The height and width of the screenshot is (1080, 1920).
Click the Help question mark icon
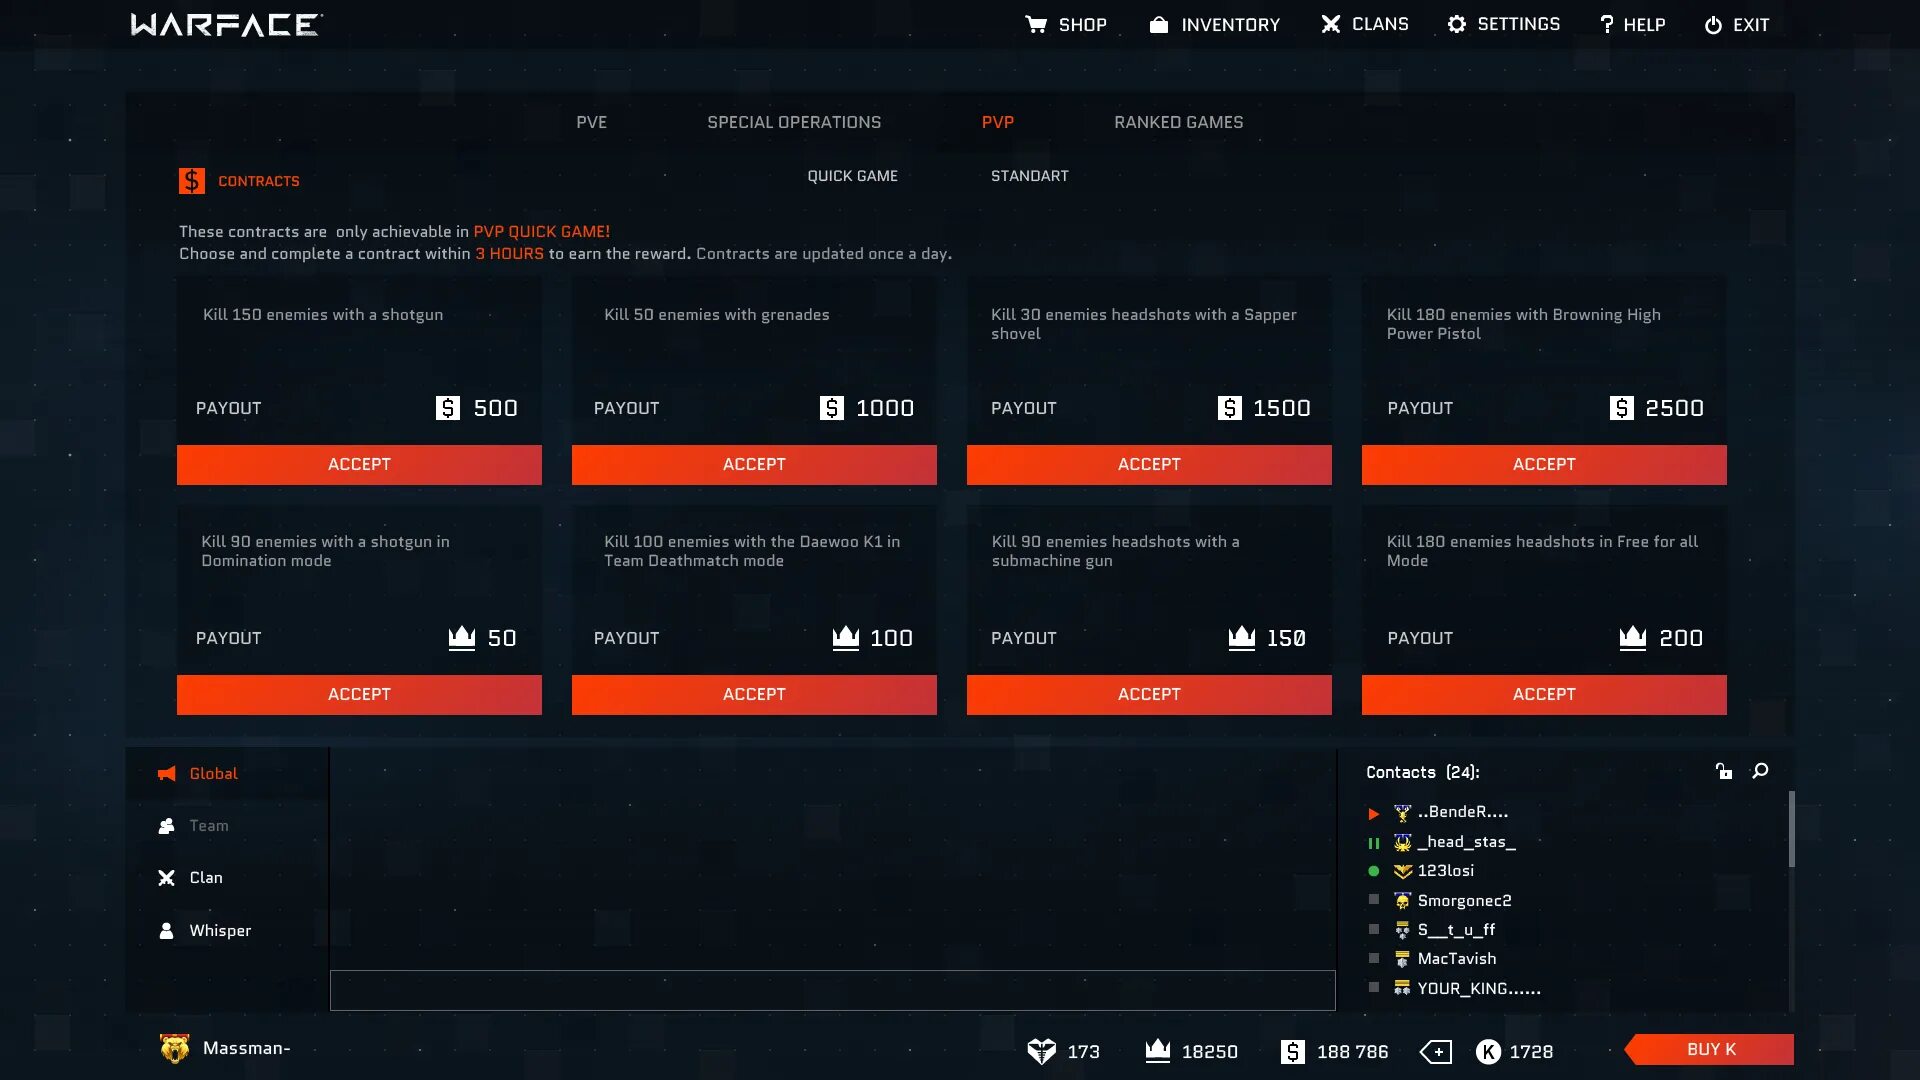[1607, 24]
